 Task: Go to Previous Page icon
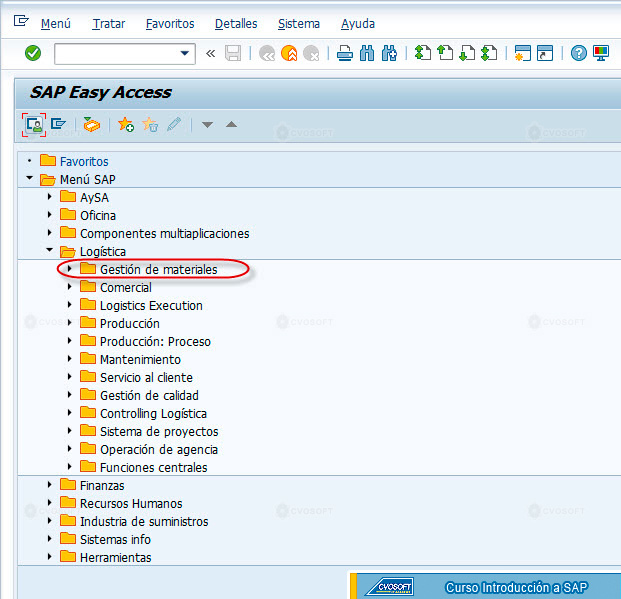tap(445, 53)
